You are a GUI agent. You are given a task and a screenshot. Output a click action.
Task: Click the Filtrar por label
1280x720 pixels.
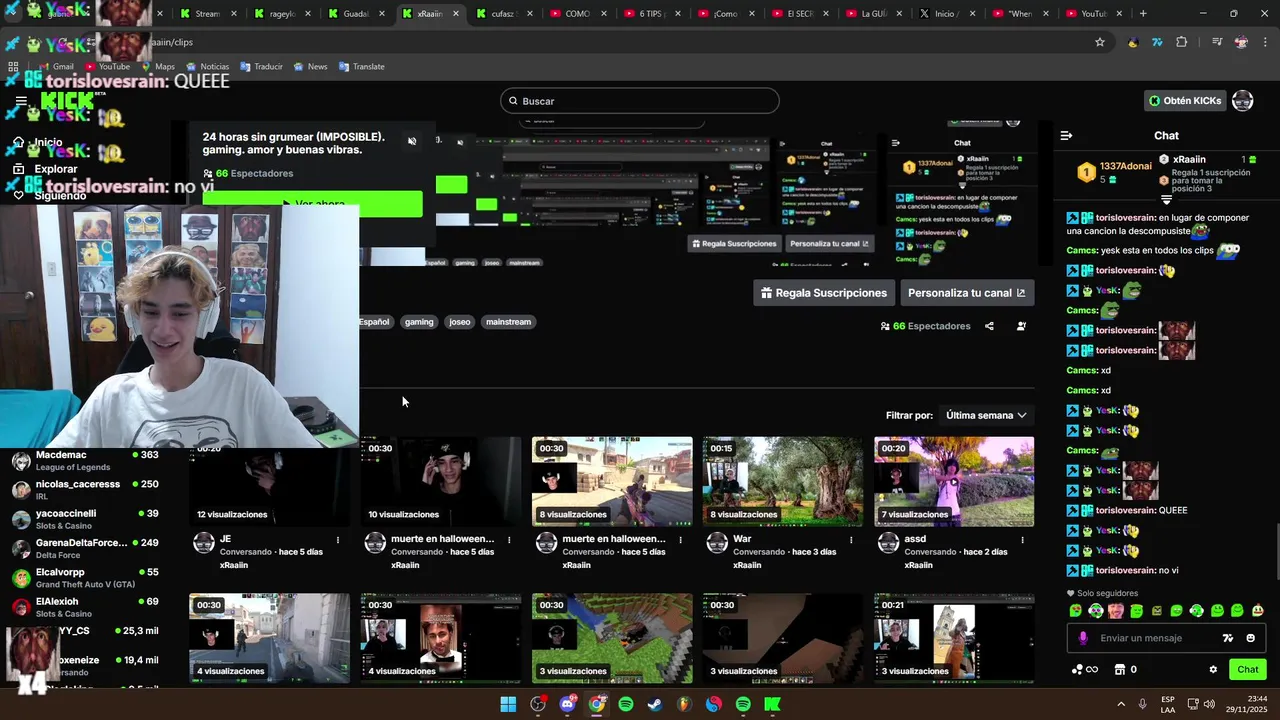coord(909,415)
